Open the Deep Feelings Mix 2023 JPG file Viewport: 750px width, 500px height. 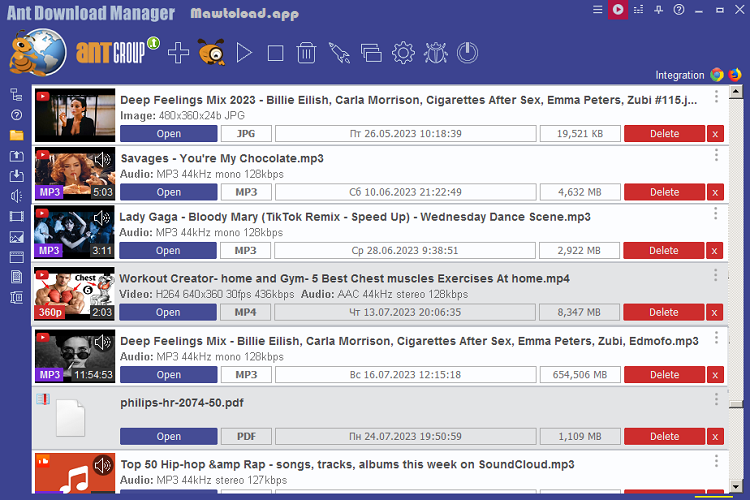[169, 133]
